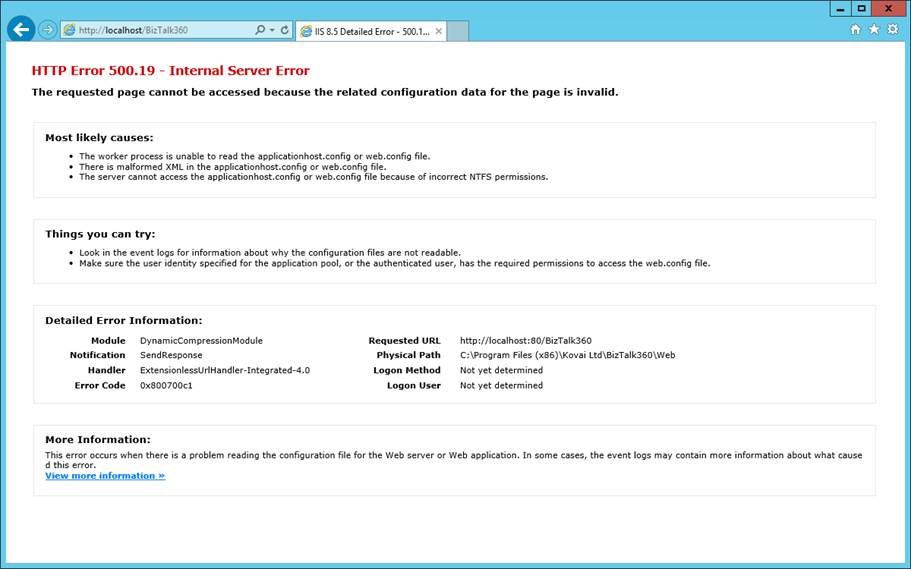Click the Error Code label

tap(100, 385)
